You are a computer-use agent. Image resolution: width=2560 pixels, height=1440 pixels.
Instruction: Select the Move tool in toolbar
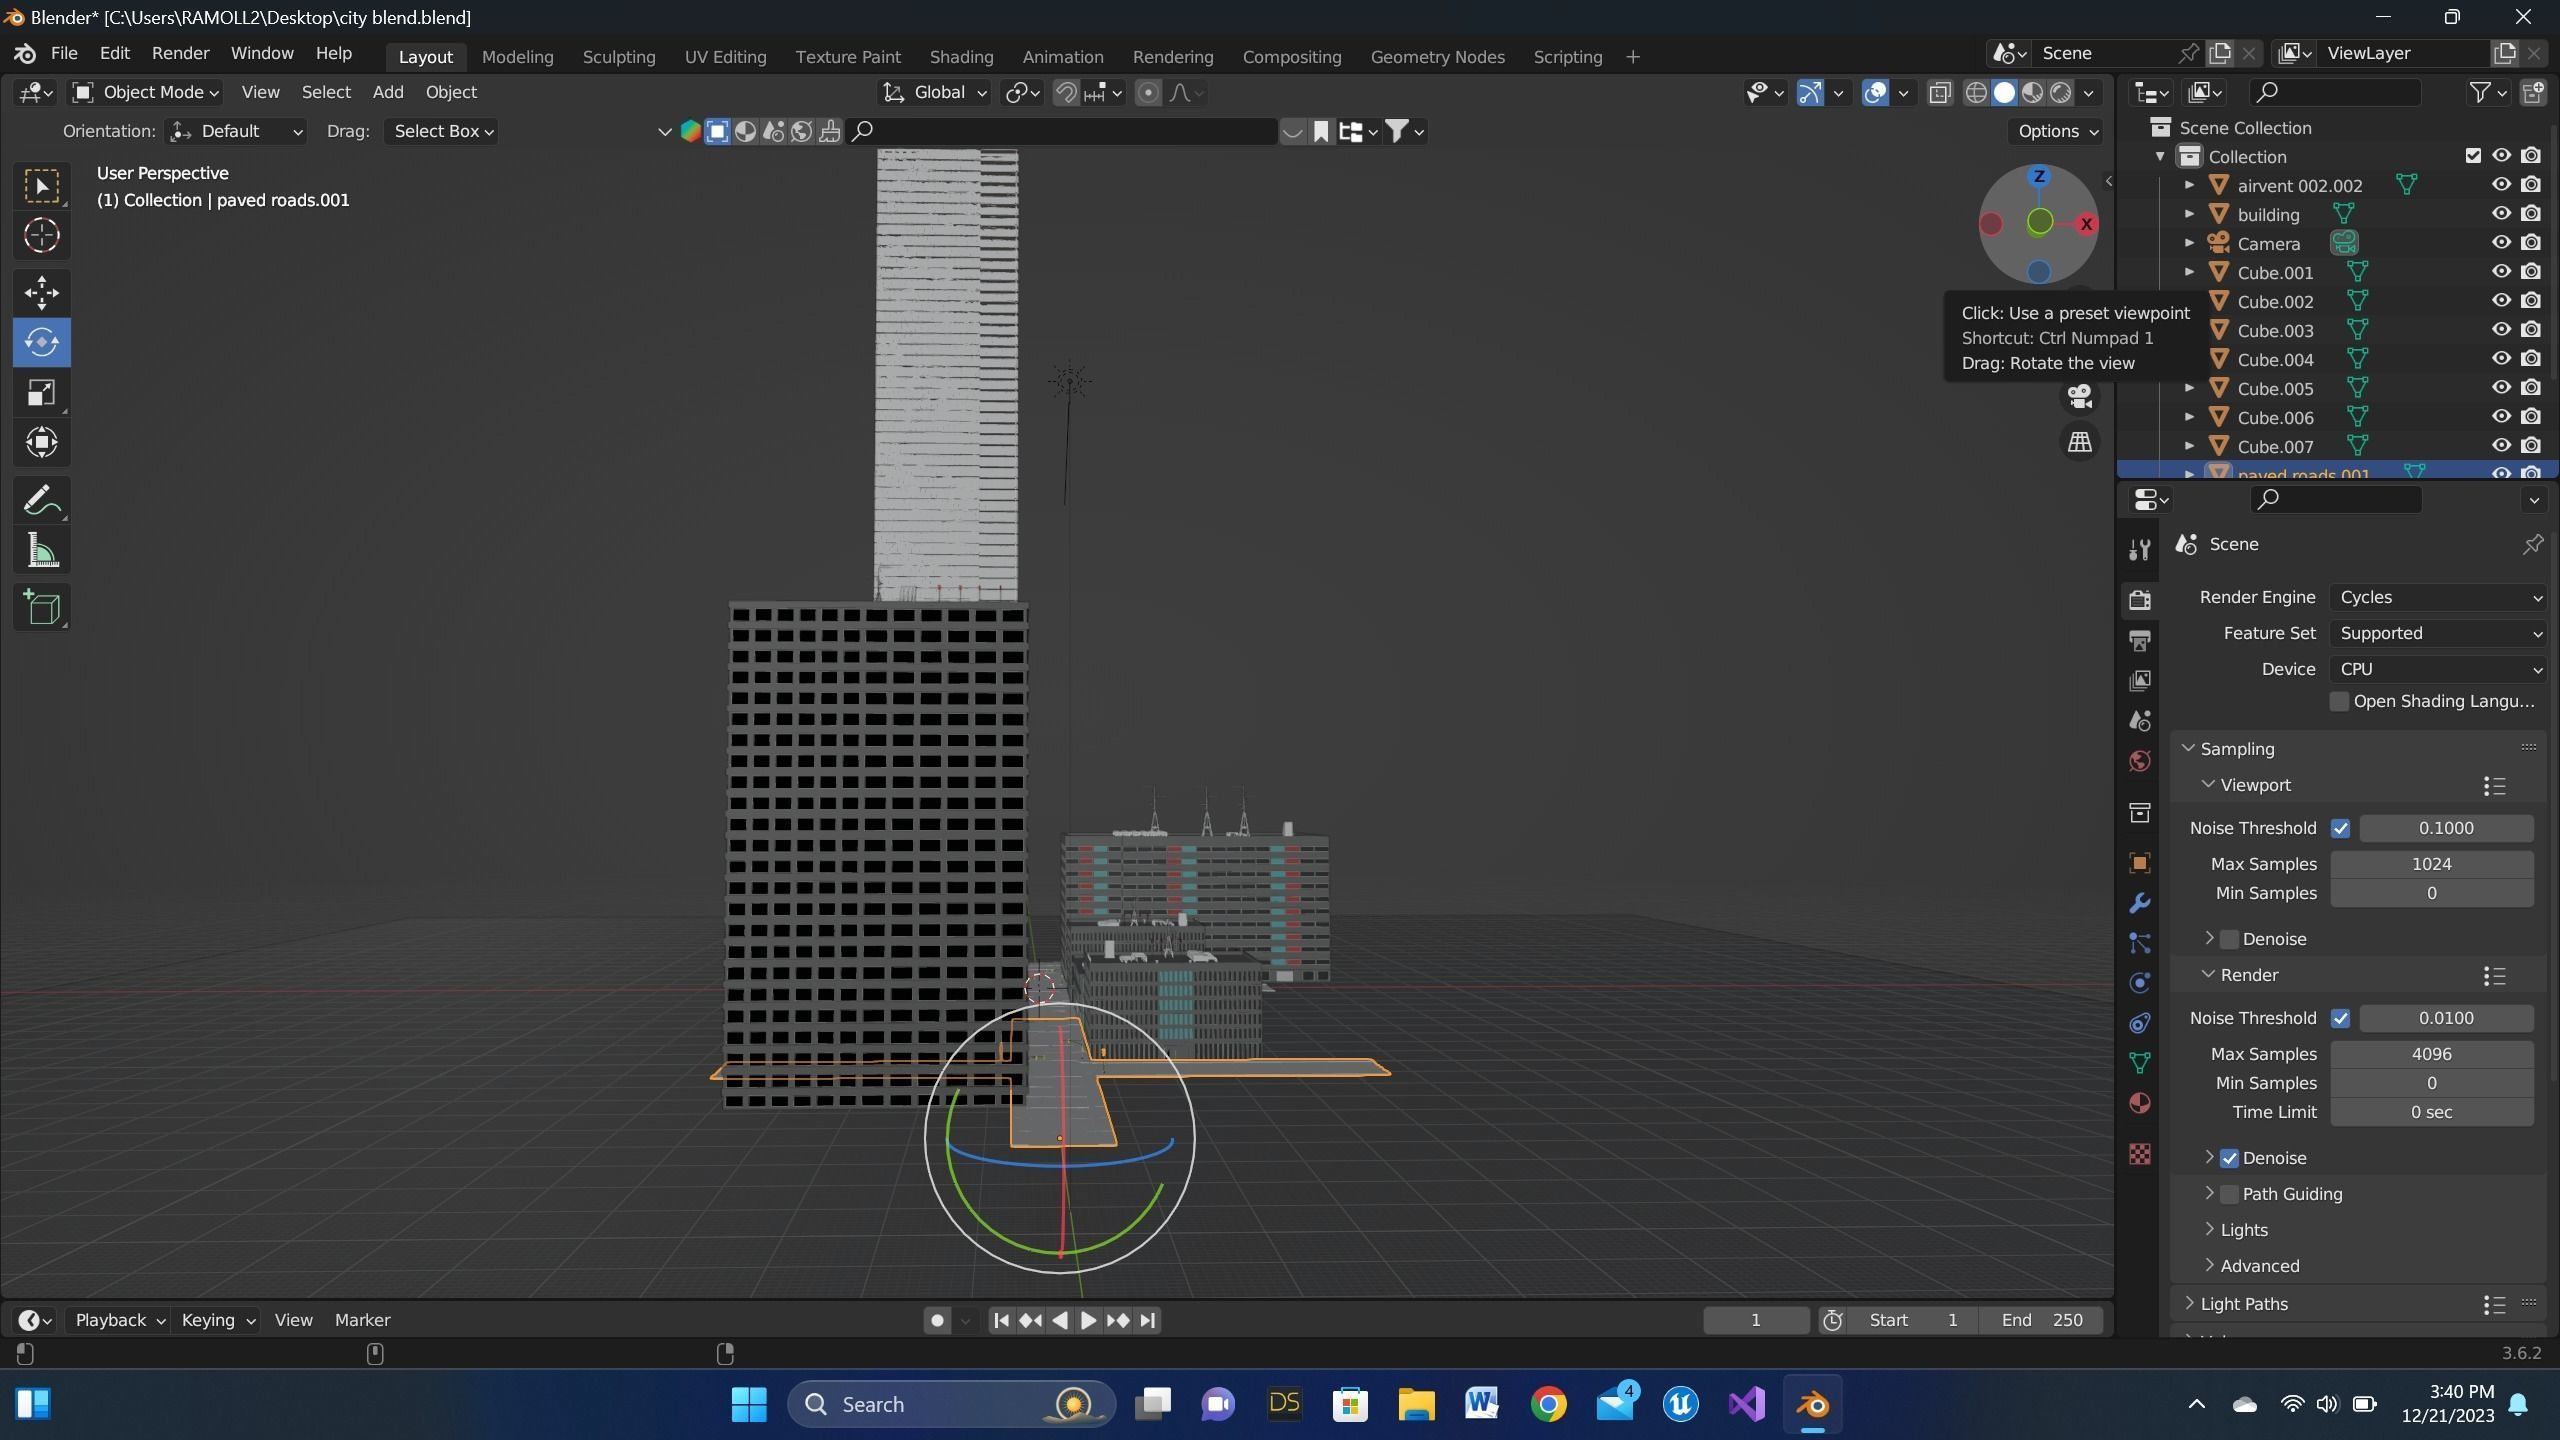[x=41, y=292]
